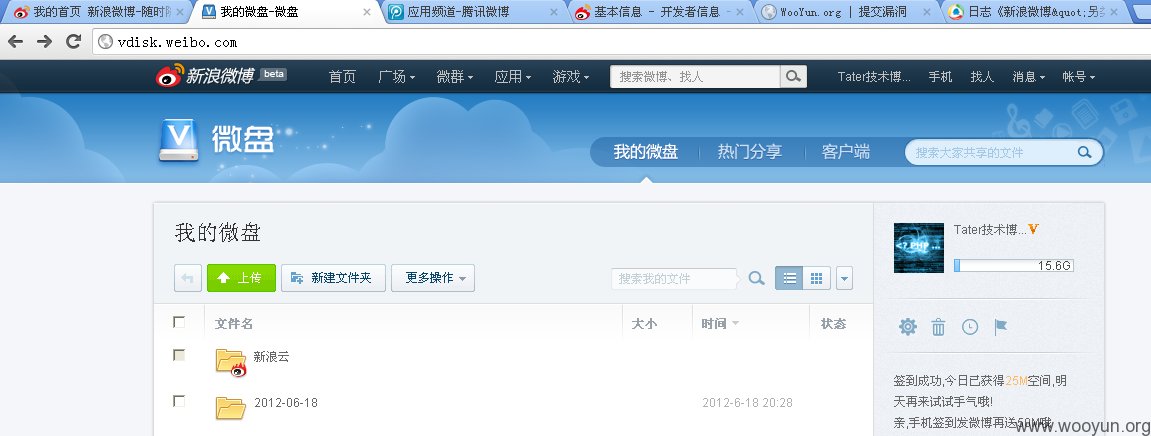This screenshot has width=1151, height=436.
Task: Expand the 广场 dropdown menu
Action: coord(396,76)
